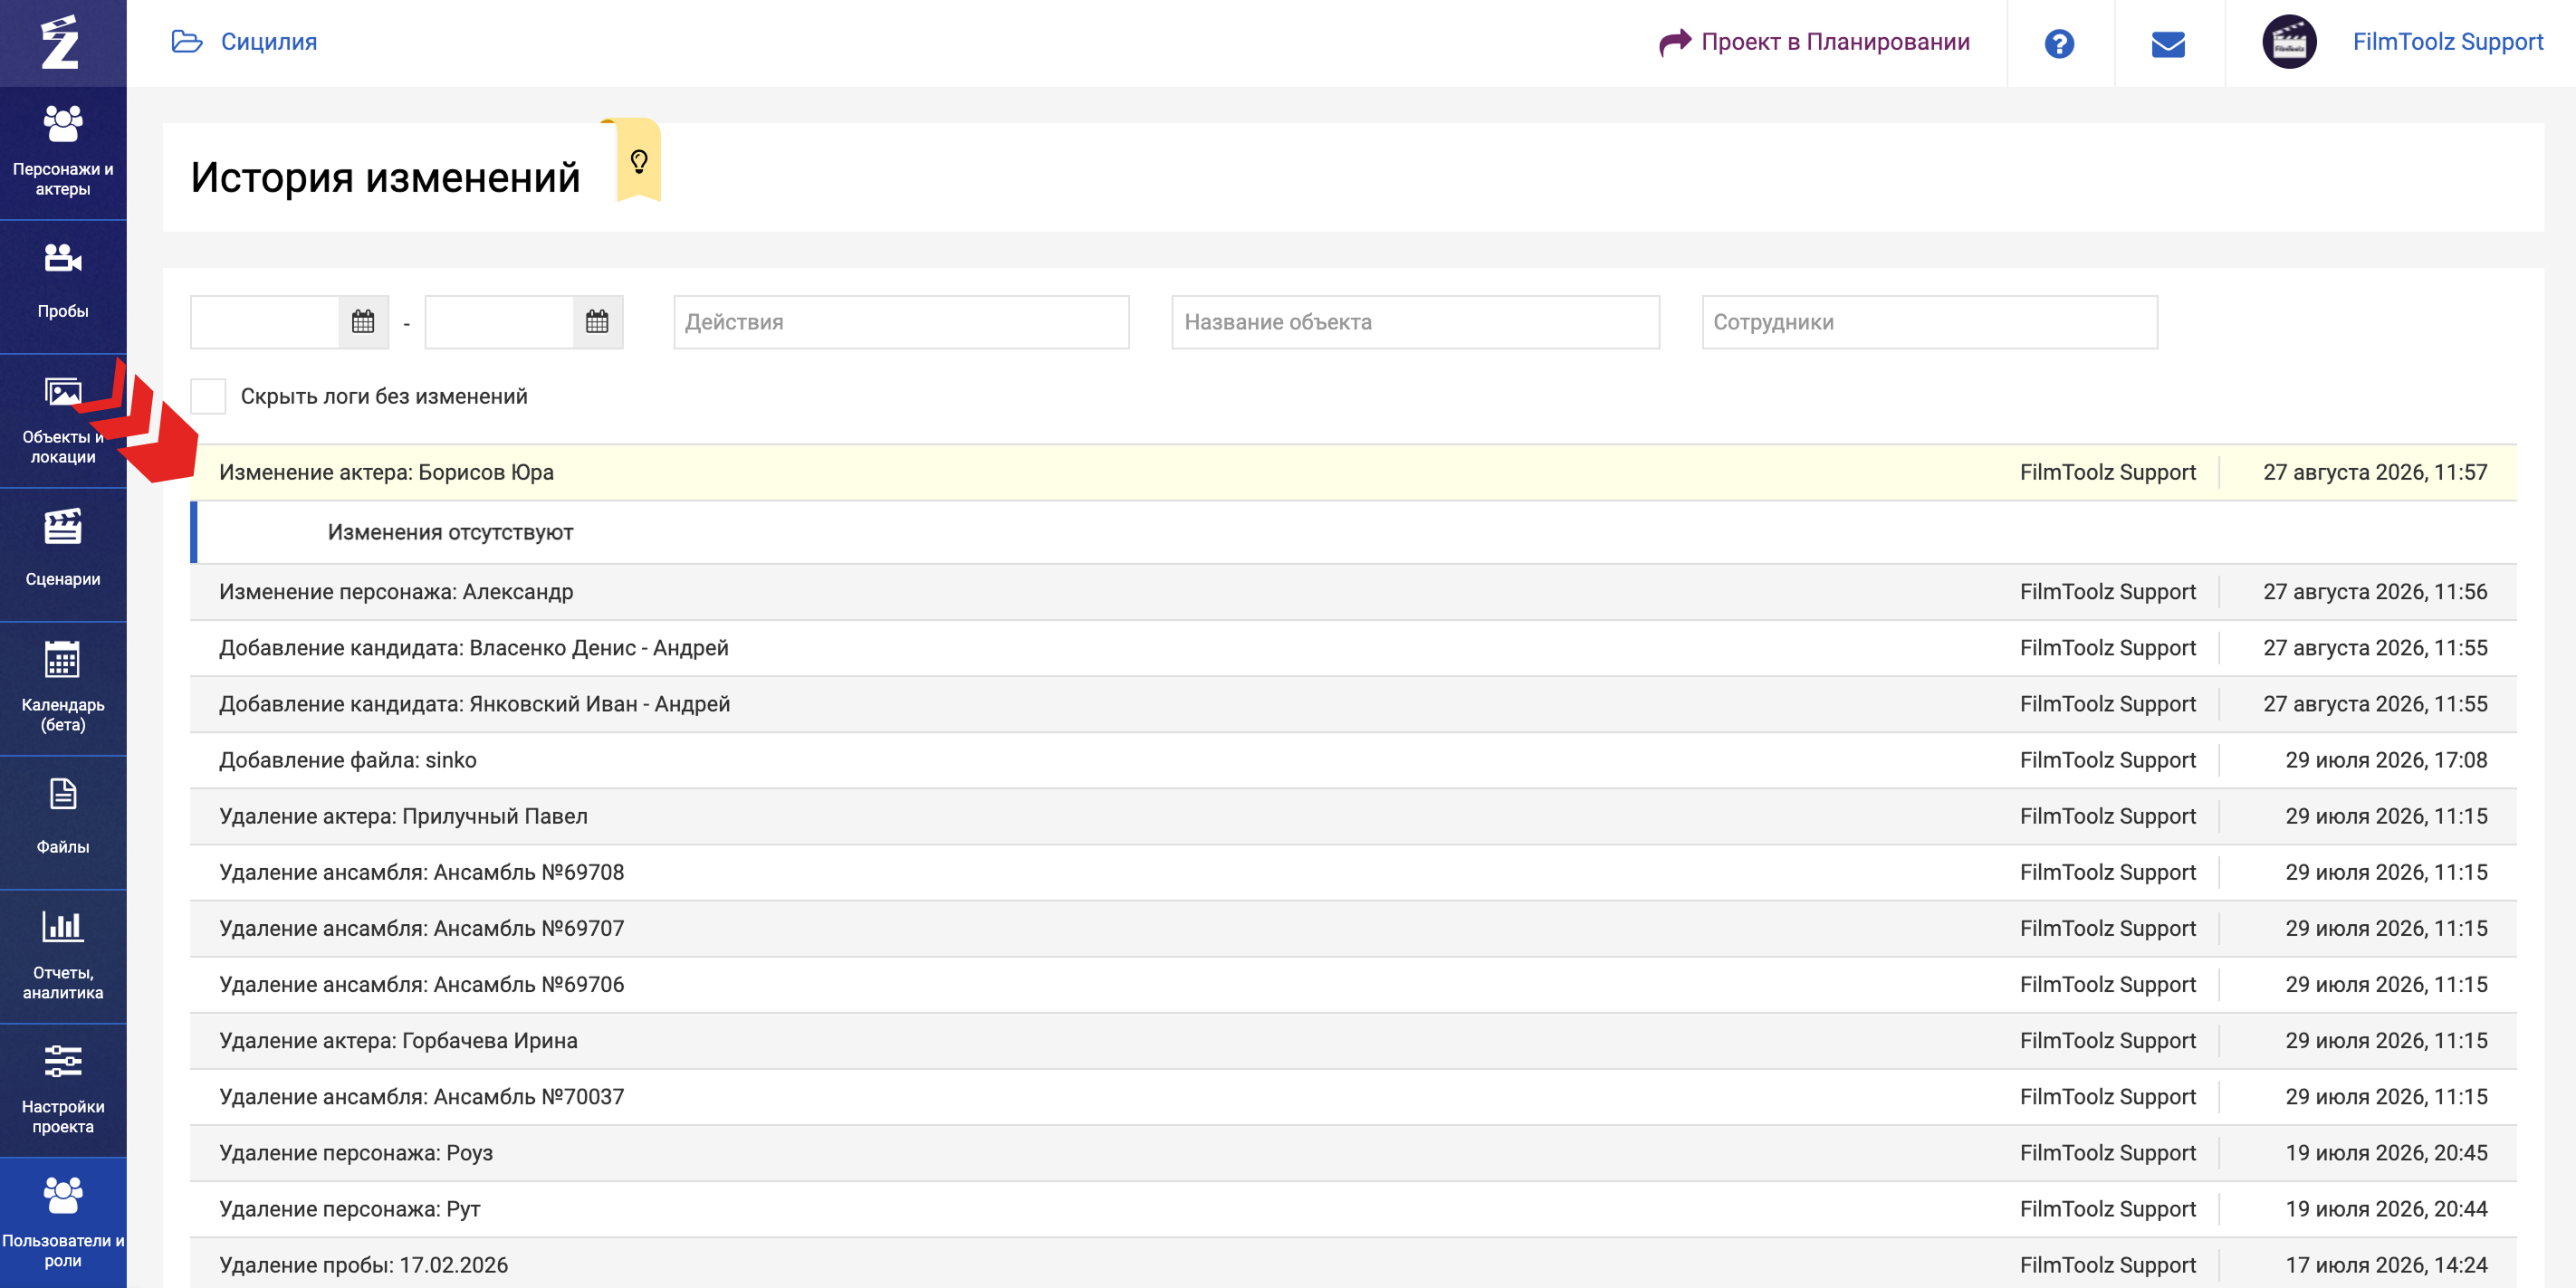This screenshot has height=1288, width=2576.
Task: Open Настройки проекта sliders icon
Action: pos(63,1061)
